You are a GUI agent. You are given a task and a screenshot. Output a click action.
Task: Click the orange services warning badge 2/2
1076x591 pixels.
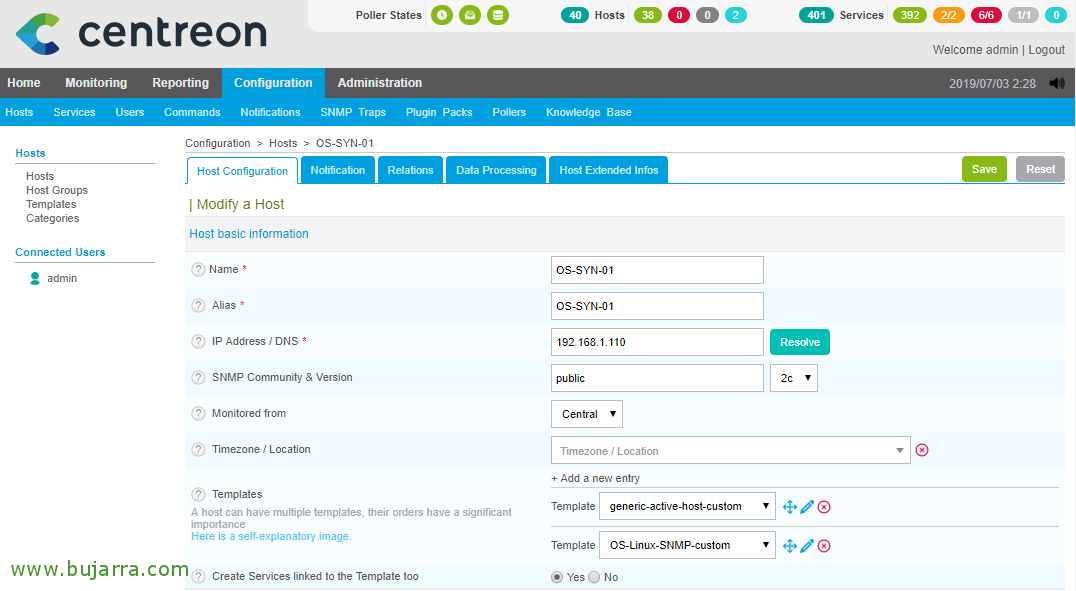click(948, 15)
